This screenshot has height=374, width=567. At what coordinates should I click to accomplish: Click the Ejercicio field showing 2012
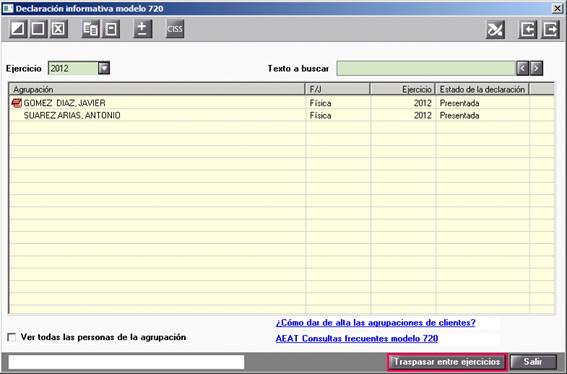pos(73,68)
